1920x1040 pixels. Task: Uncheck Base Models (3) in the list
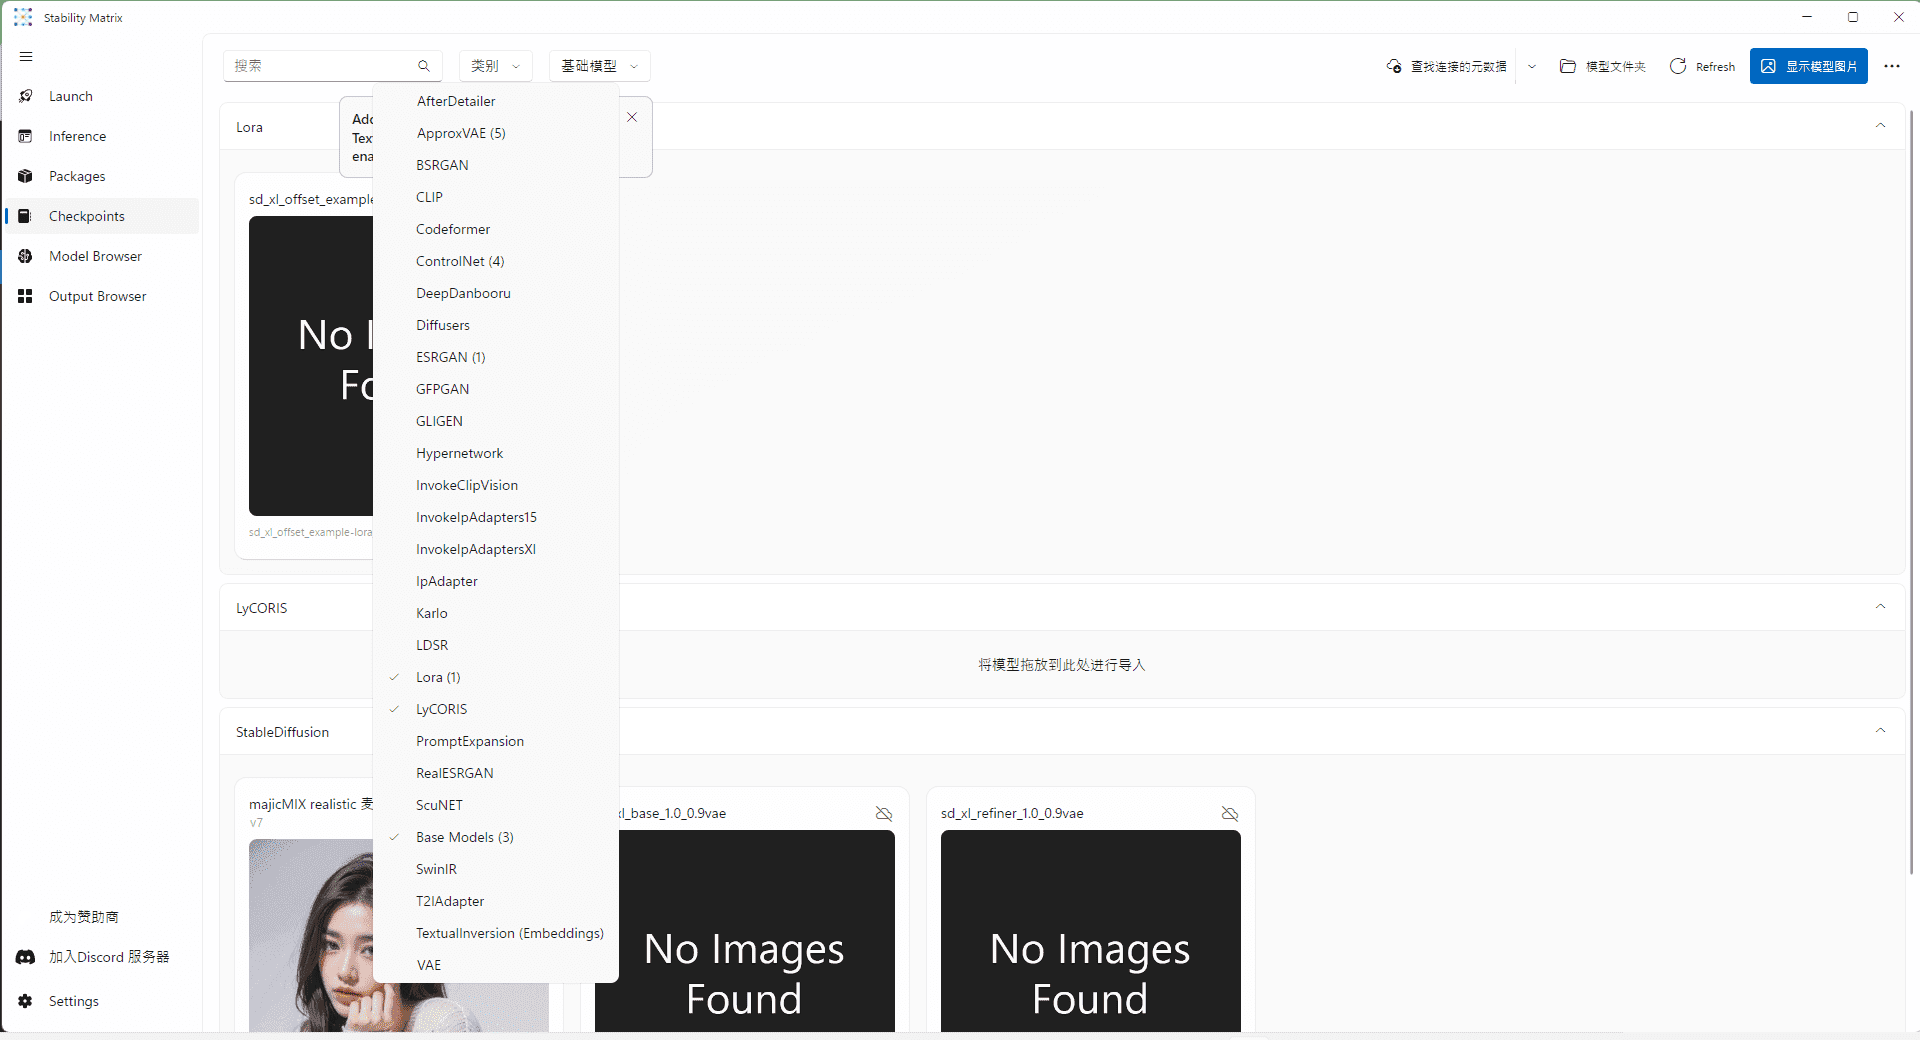(496, 837)
